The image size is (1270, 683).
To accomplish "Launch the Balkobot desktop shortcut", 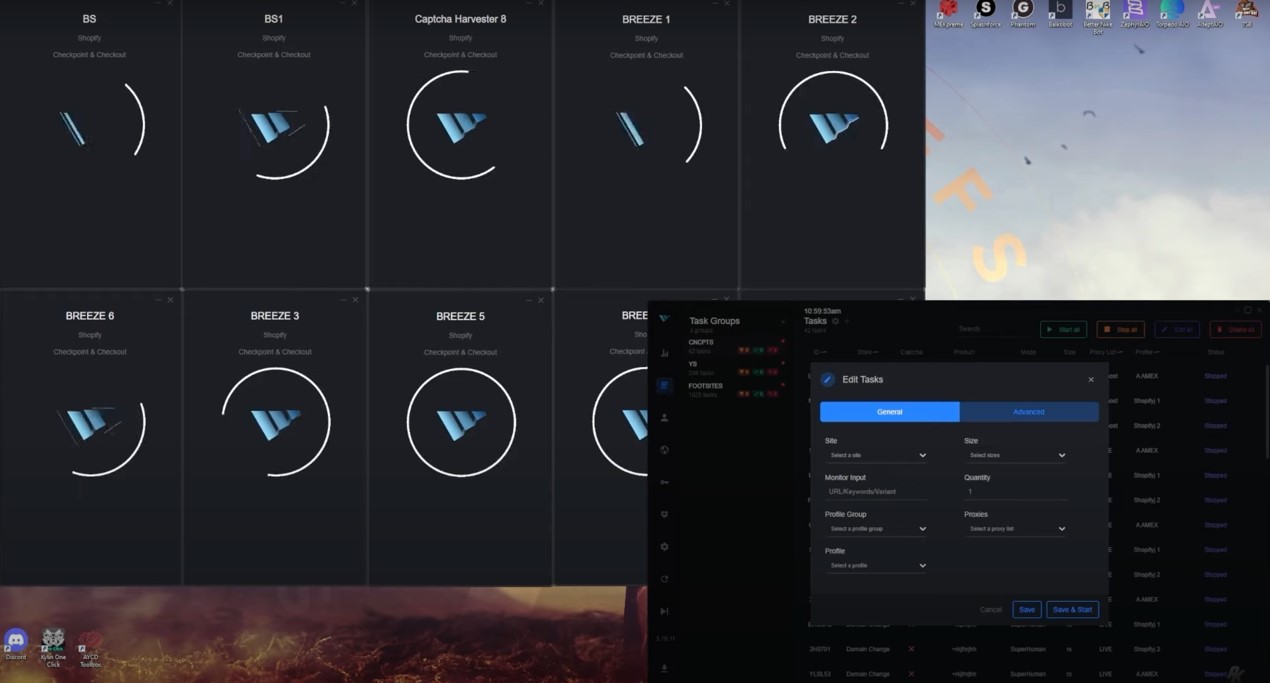I will [x=1059, y=13].
